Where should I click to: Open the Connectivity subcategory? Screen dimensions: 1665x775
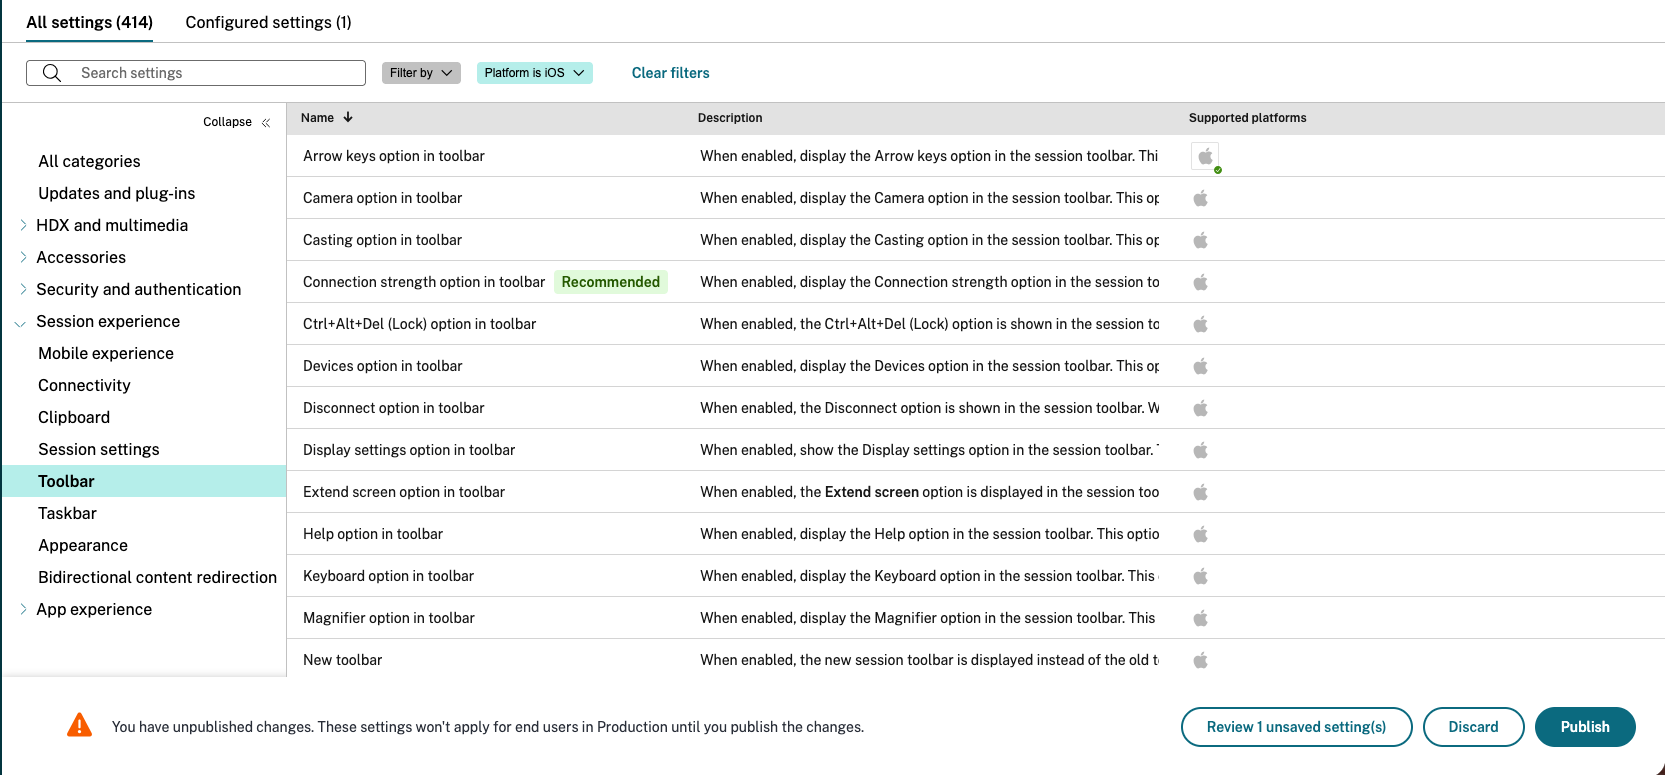(84, 385)
